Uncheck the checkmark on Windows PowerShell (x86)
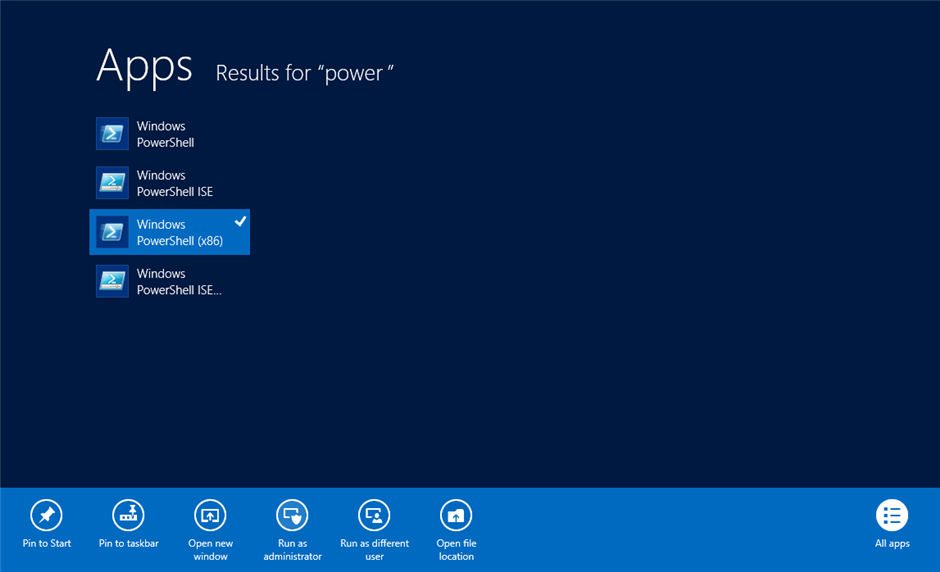Viewport: 940px width, 572px height. pyautogui.click(x=240, y=221)
